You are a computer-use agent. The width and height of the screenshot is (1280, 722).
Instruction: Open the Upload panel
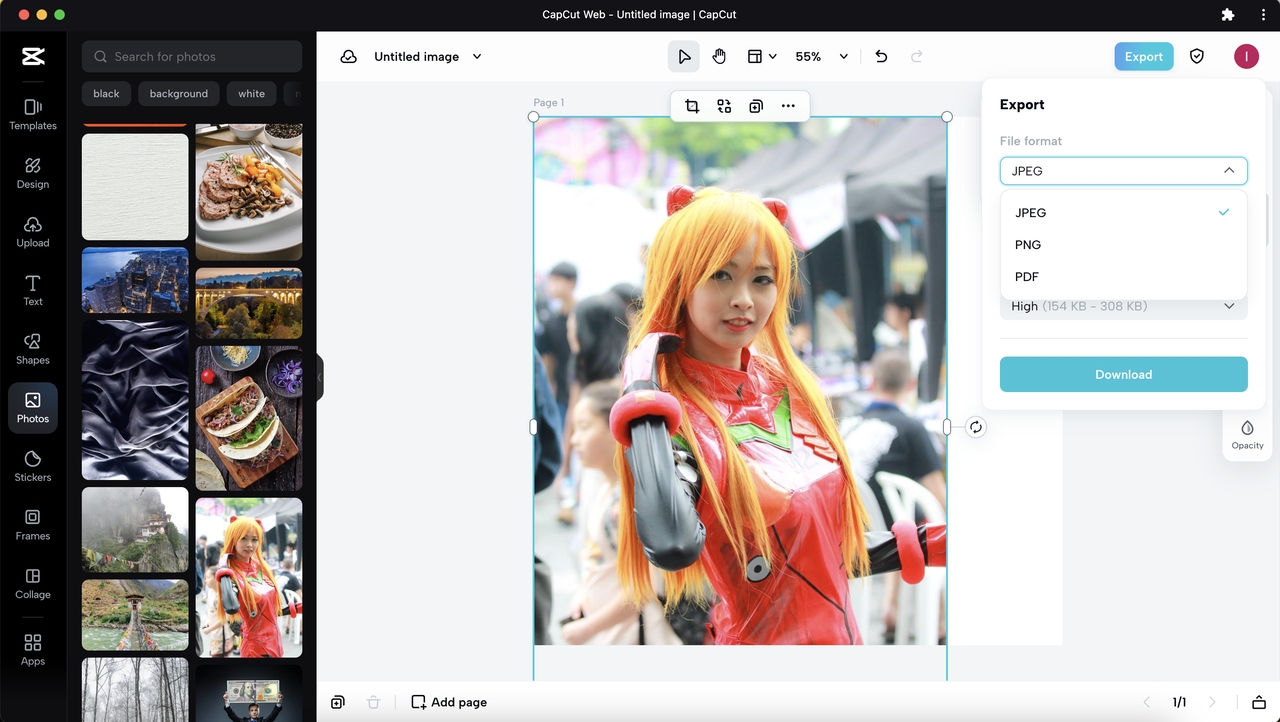[33, 231]
